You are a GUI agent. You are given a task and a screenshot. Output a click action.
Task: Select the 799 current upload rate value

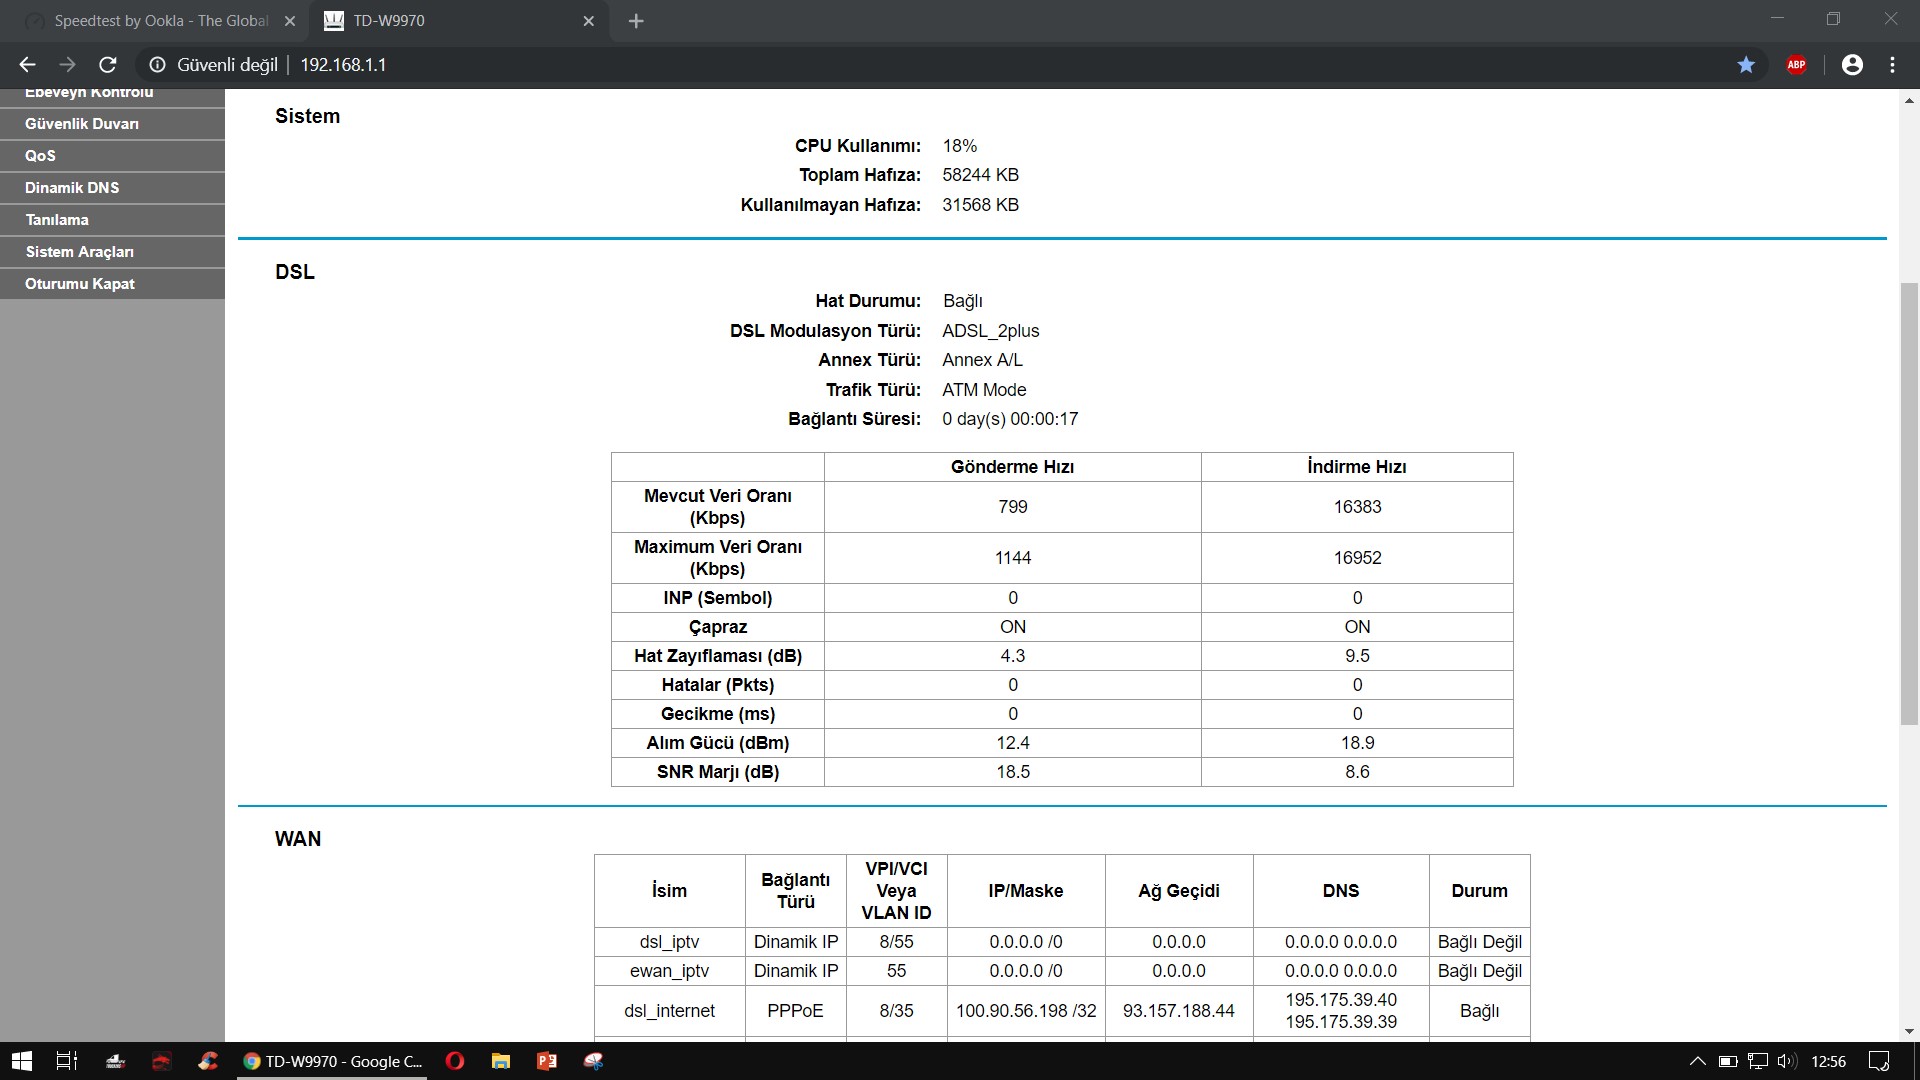point(1013,507)
